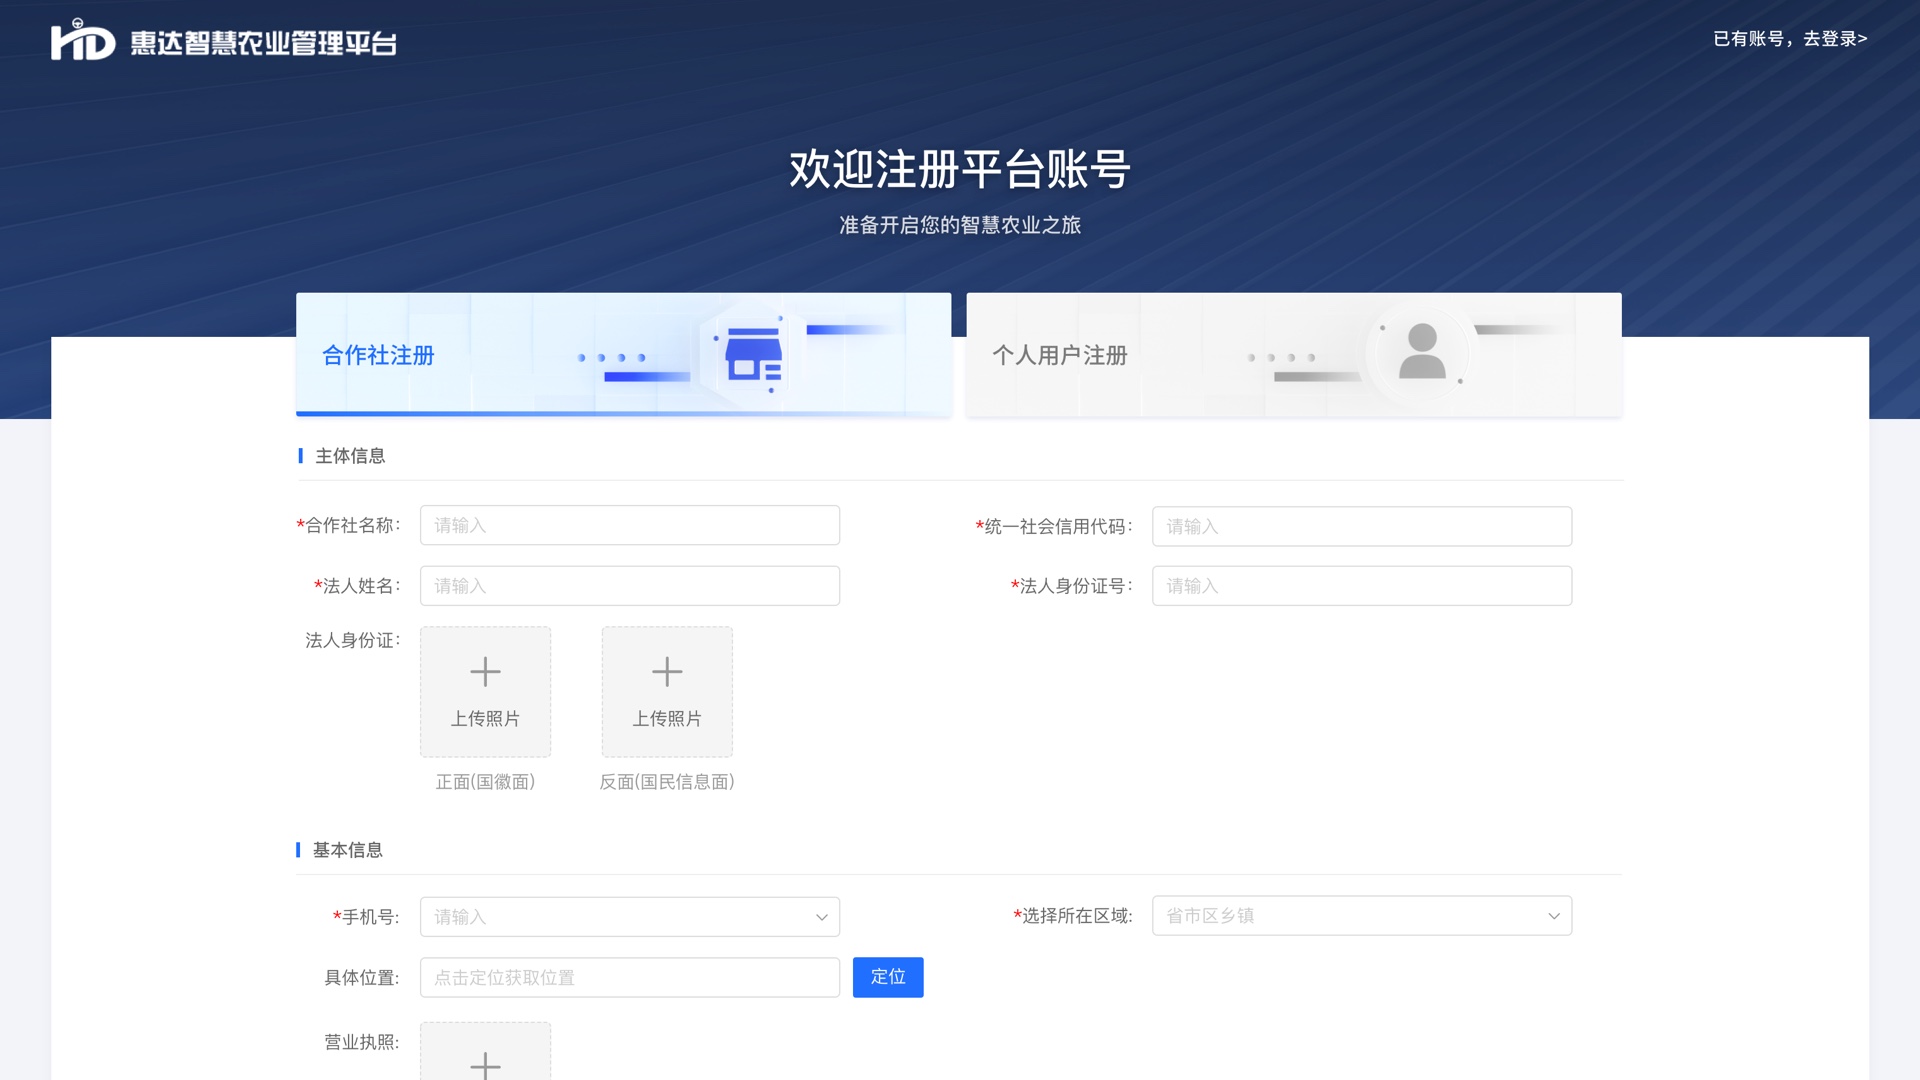Click the 法人身份证 label

[x=353, y=640]
